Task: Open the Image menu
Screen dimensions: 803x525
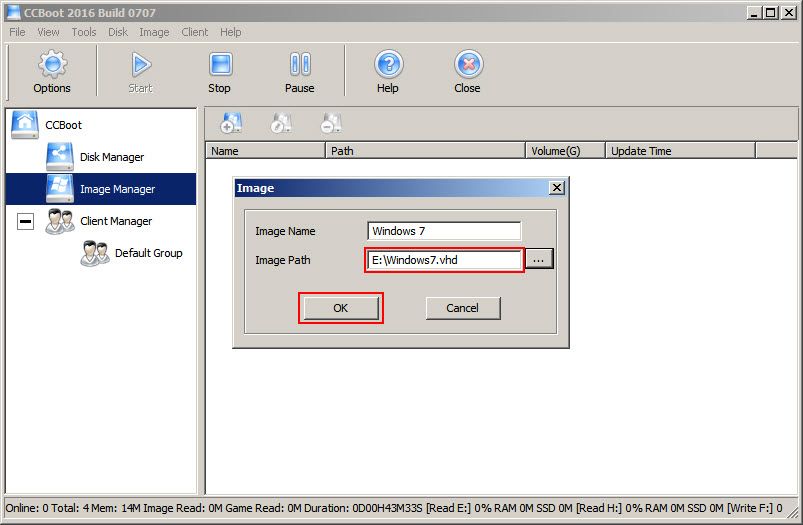Action: (154, 32)
